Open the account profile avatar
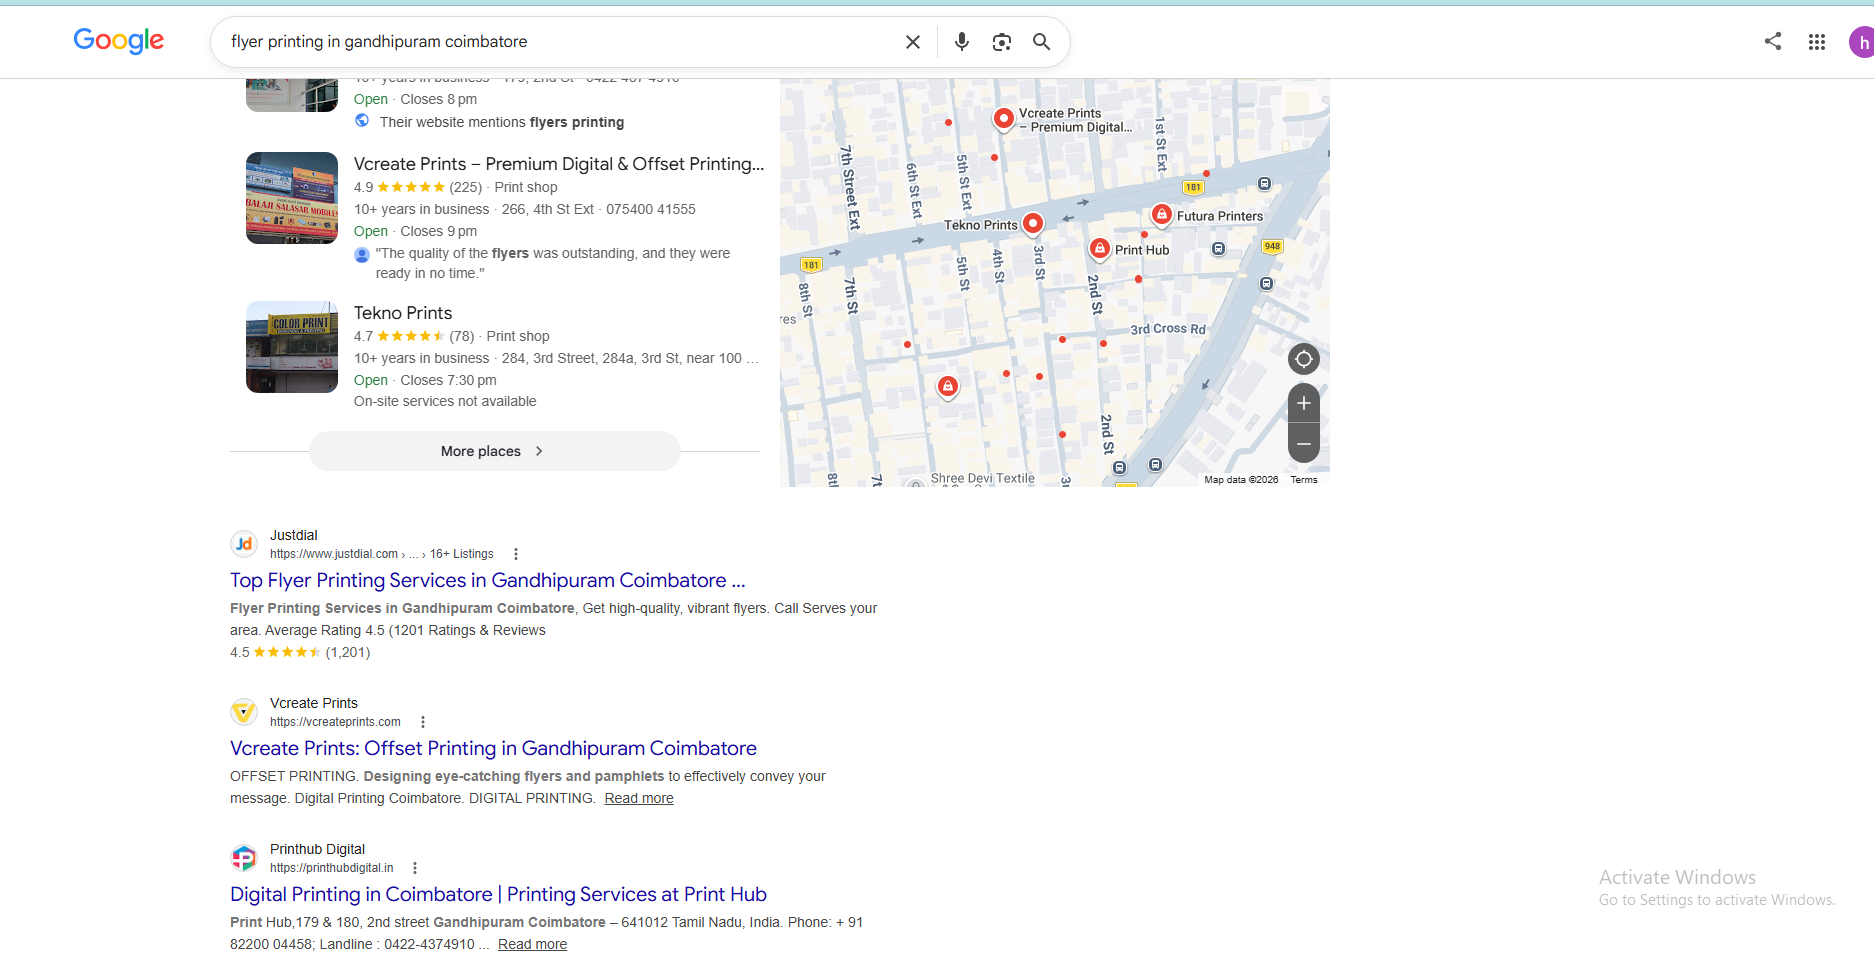 (x=1862, y=42)
